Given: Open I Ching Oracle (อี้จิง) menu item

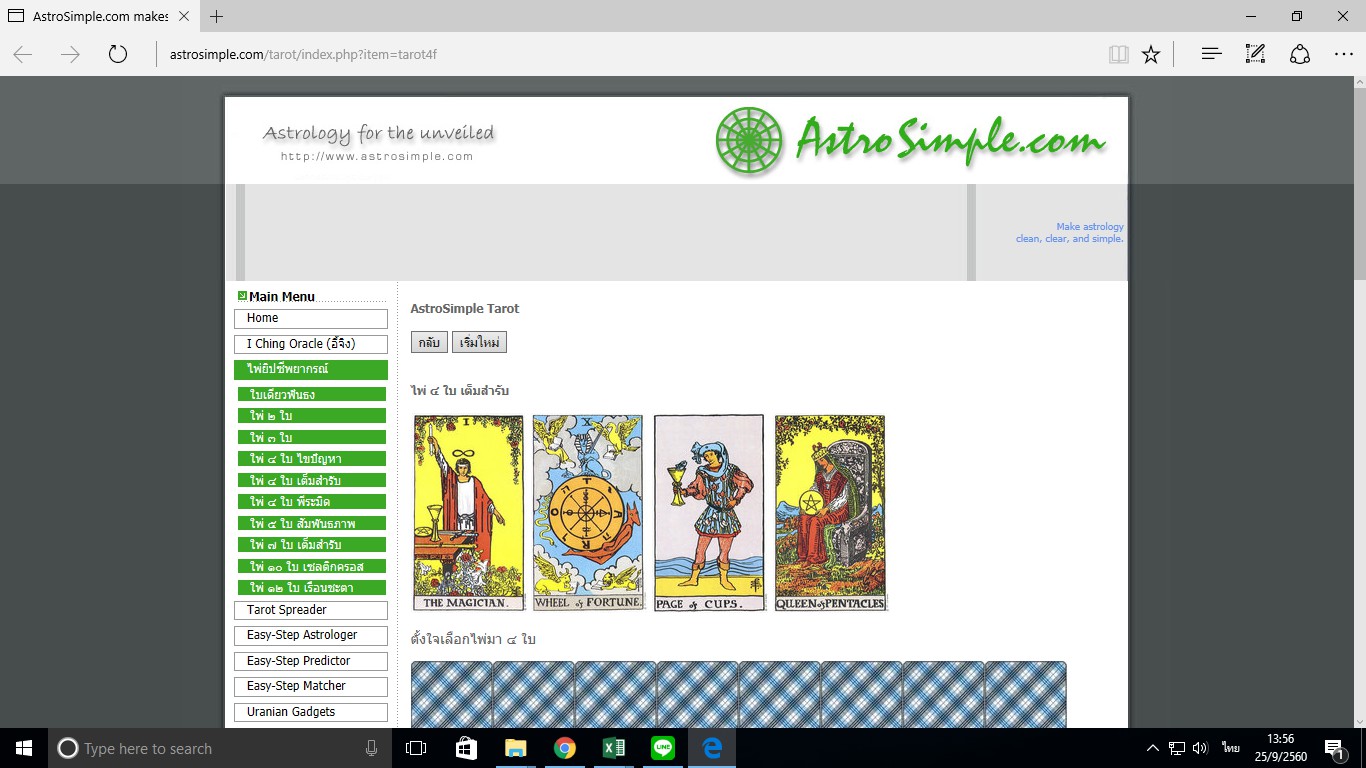Looking at the screenshot, I should coord(311,344).
